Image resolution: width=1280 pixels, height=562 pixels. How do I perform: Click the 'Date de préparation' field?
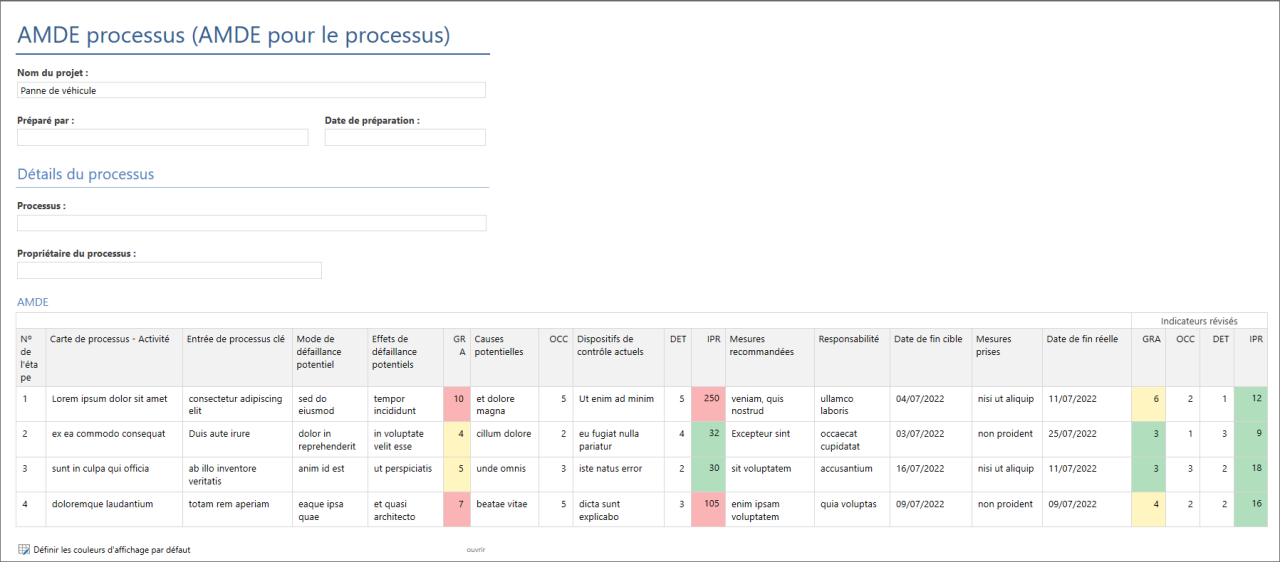tap(405, 137)
